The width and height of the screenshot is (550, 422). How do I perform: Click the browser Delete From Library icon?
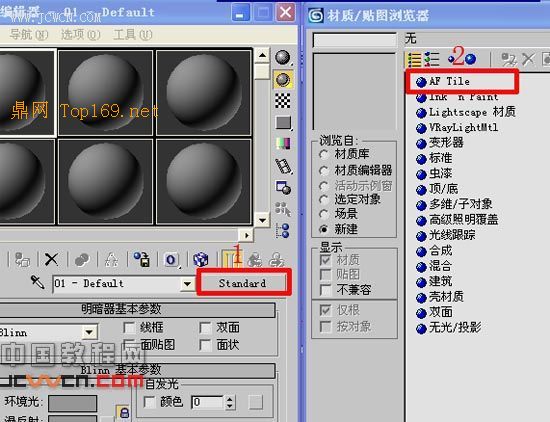(528, 59)
